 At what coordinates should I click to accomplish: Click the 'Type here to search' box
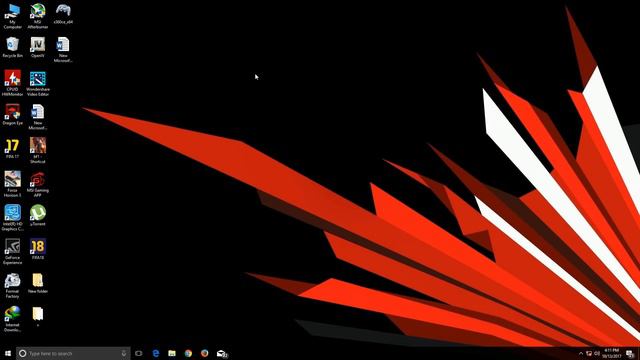(73, 353)
